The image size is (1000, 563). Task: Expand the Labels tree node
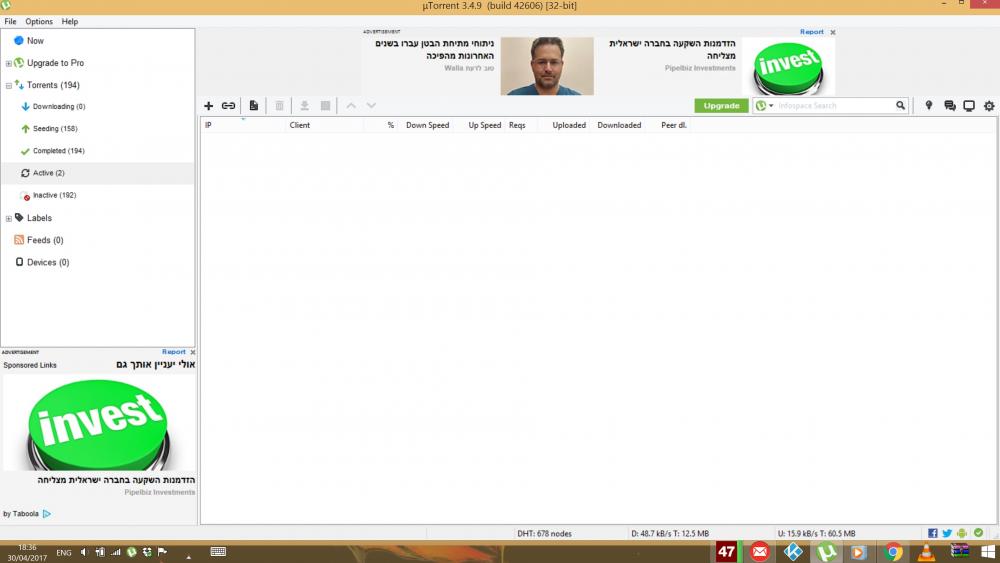click(8, 218)
